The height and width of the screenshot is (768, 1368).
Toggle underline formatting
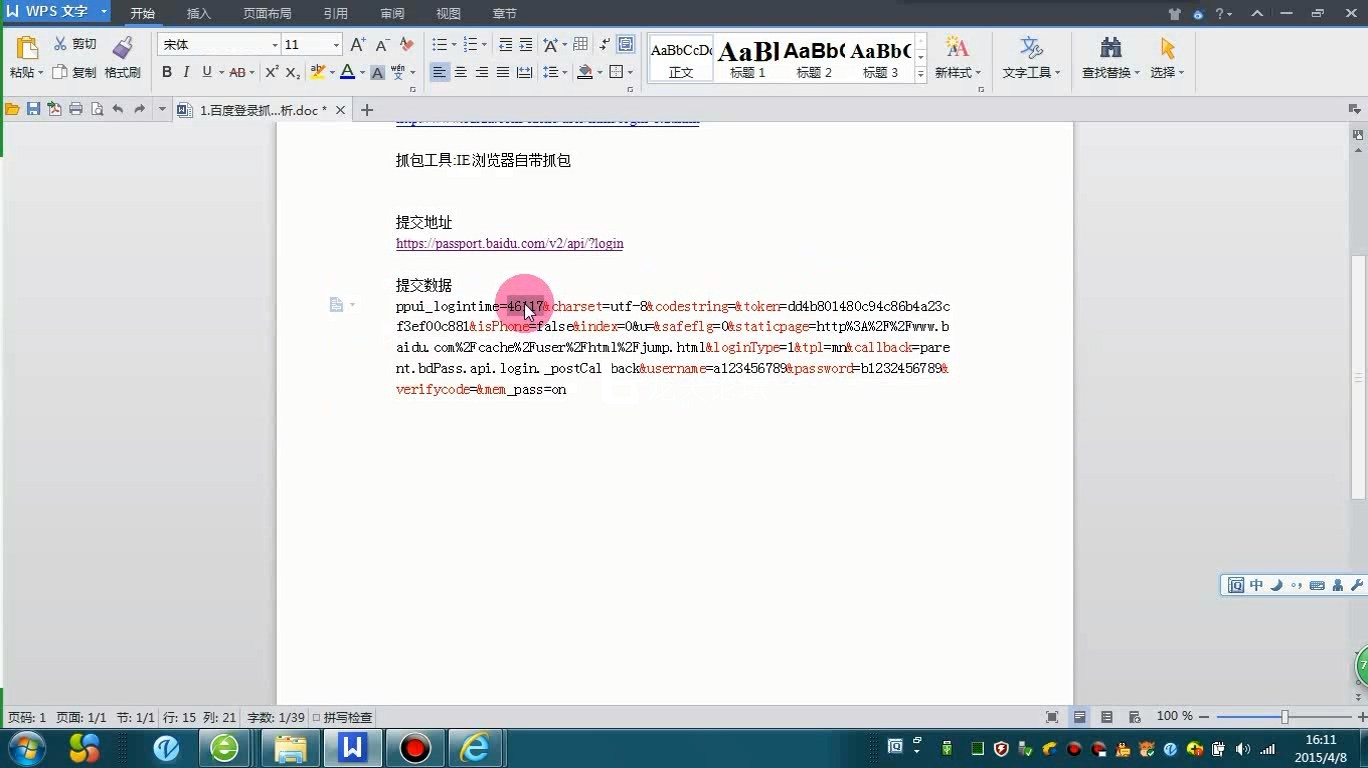tap(205, 72)
